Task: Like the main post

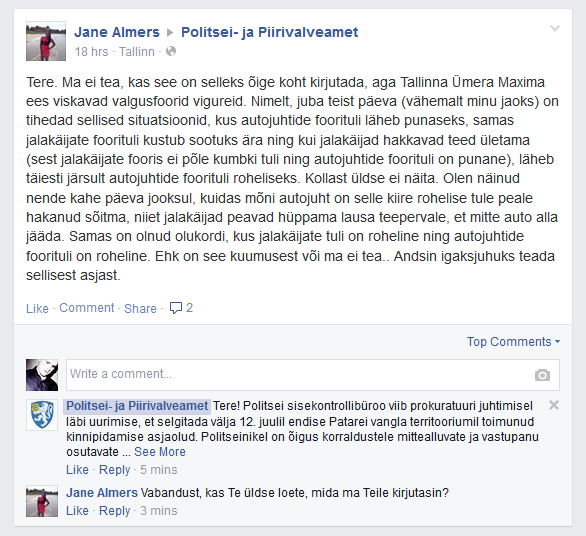Action: click(x=37, y=308)
